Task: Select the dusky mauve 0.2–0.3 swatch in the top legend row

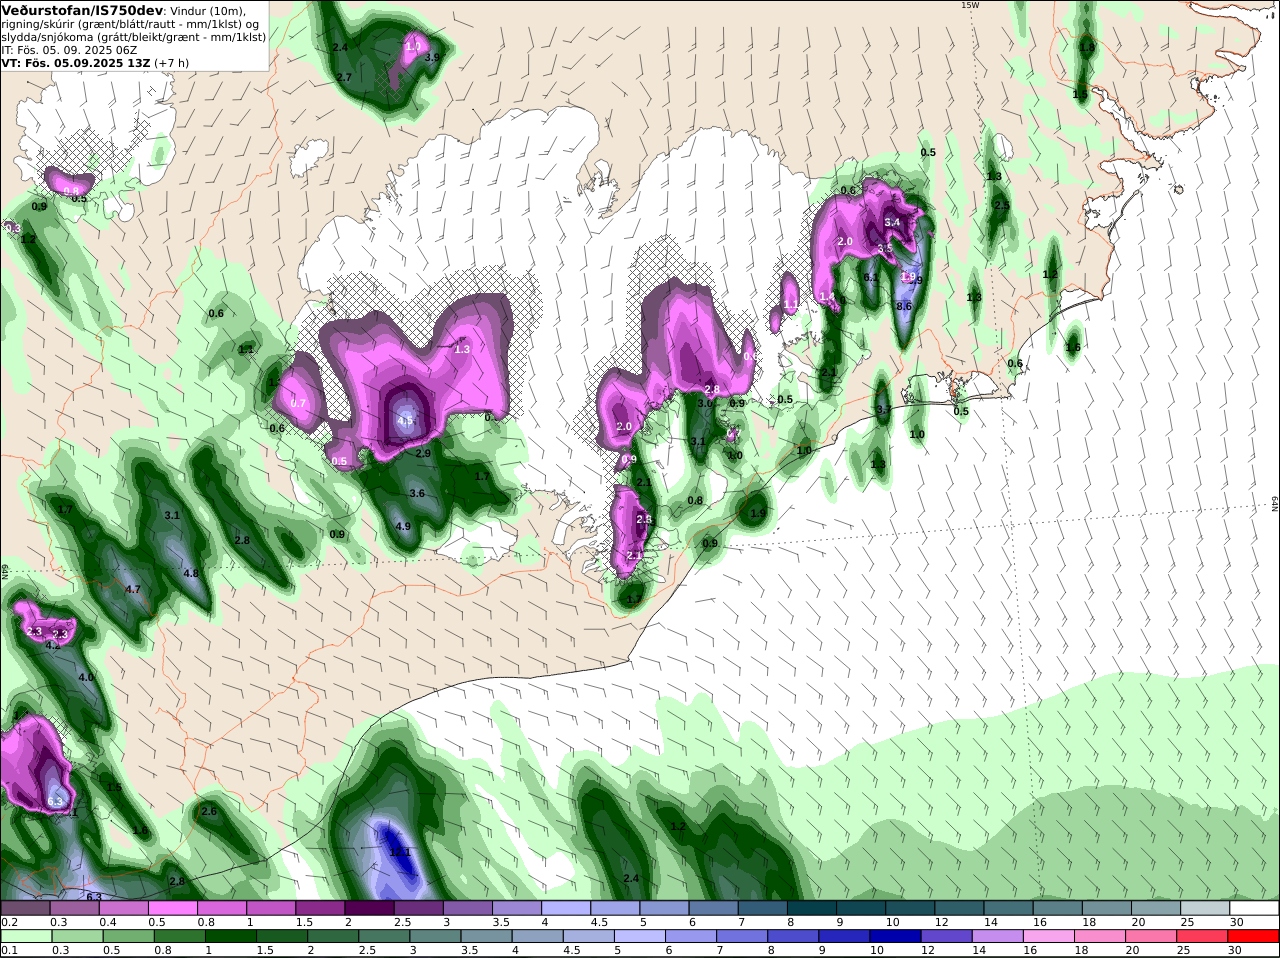Action: pos(25,908)
